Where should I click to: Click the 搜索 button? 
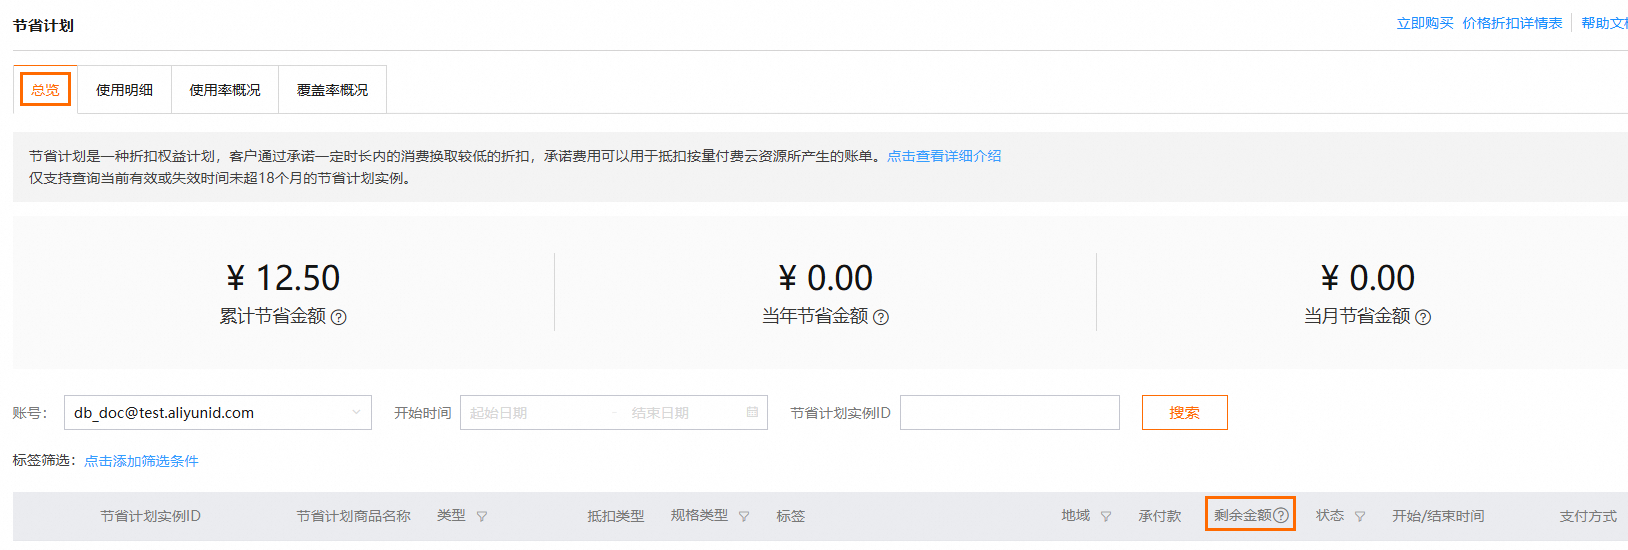[x=1184, y=413]
